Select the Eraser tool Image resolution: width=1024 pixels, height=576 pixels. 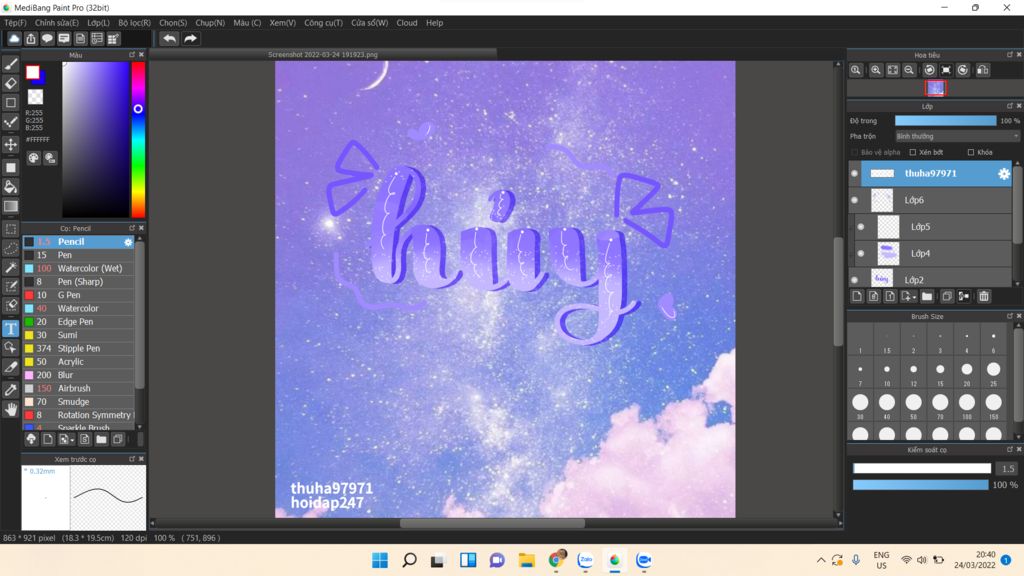click(x=10, y=83)
